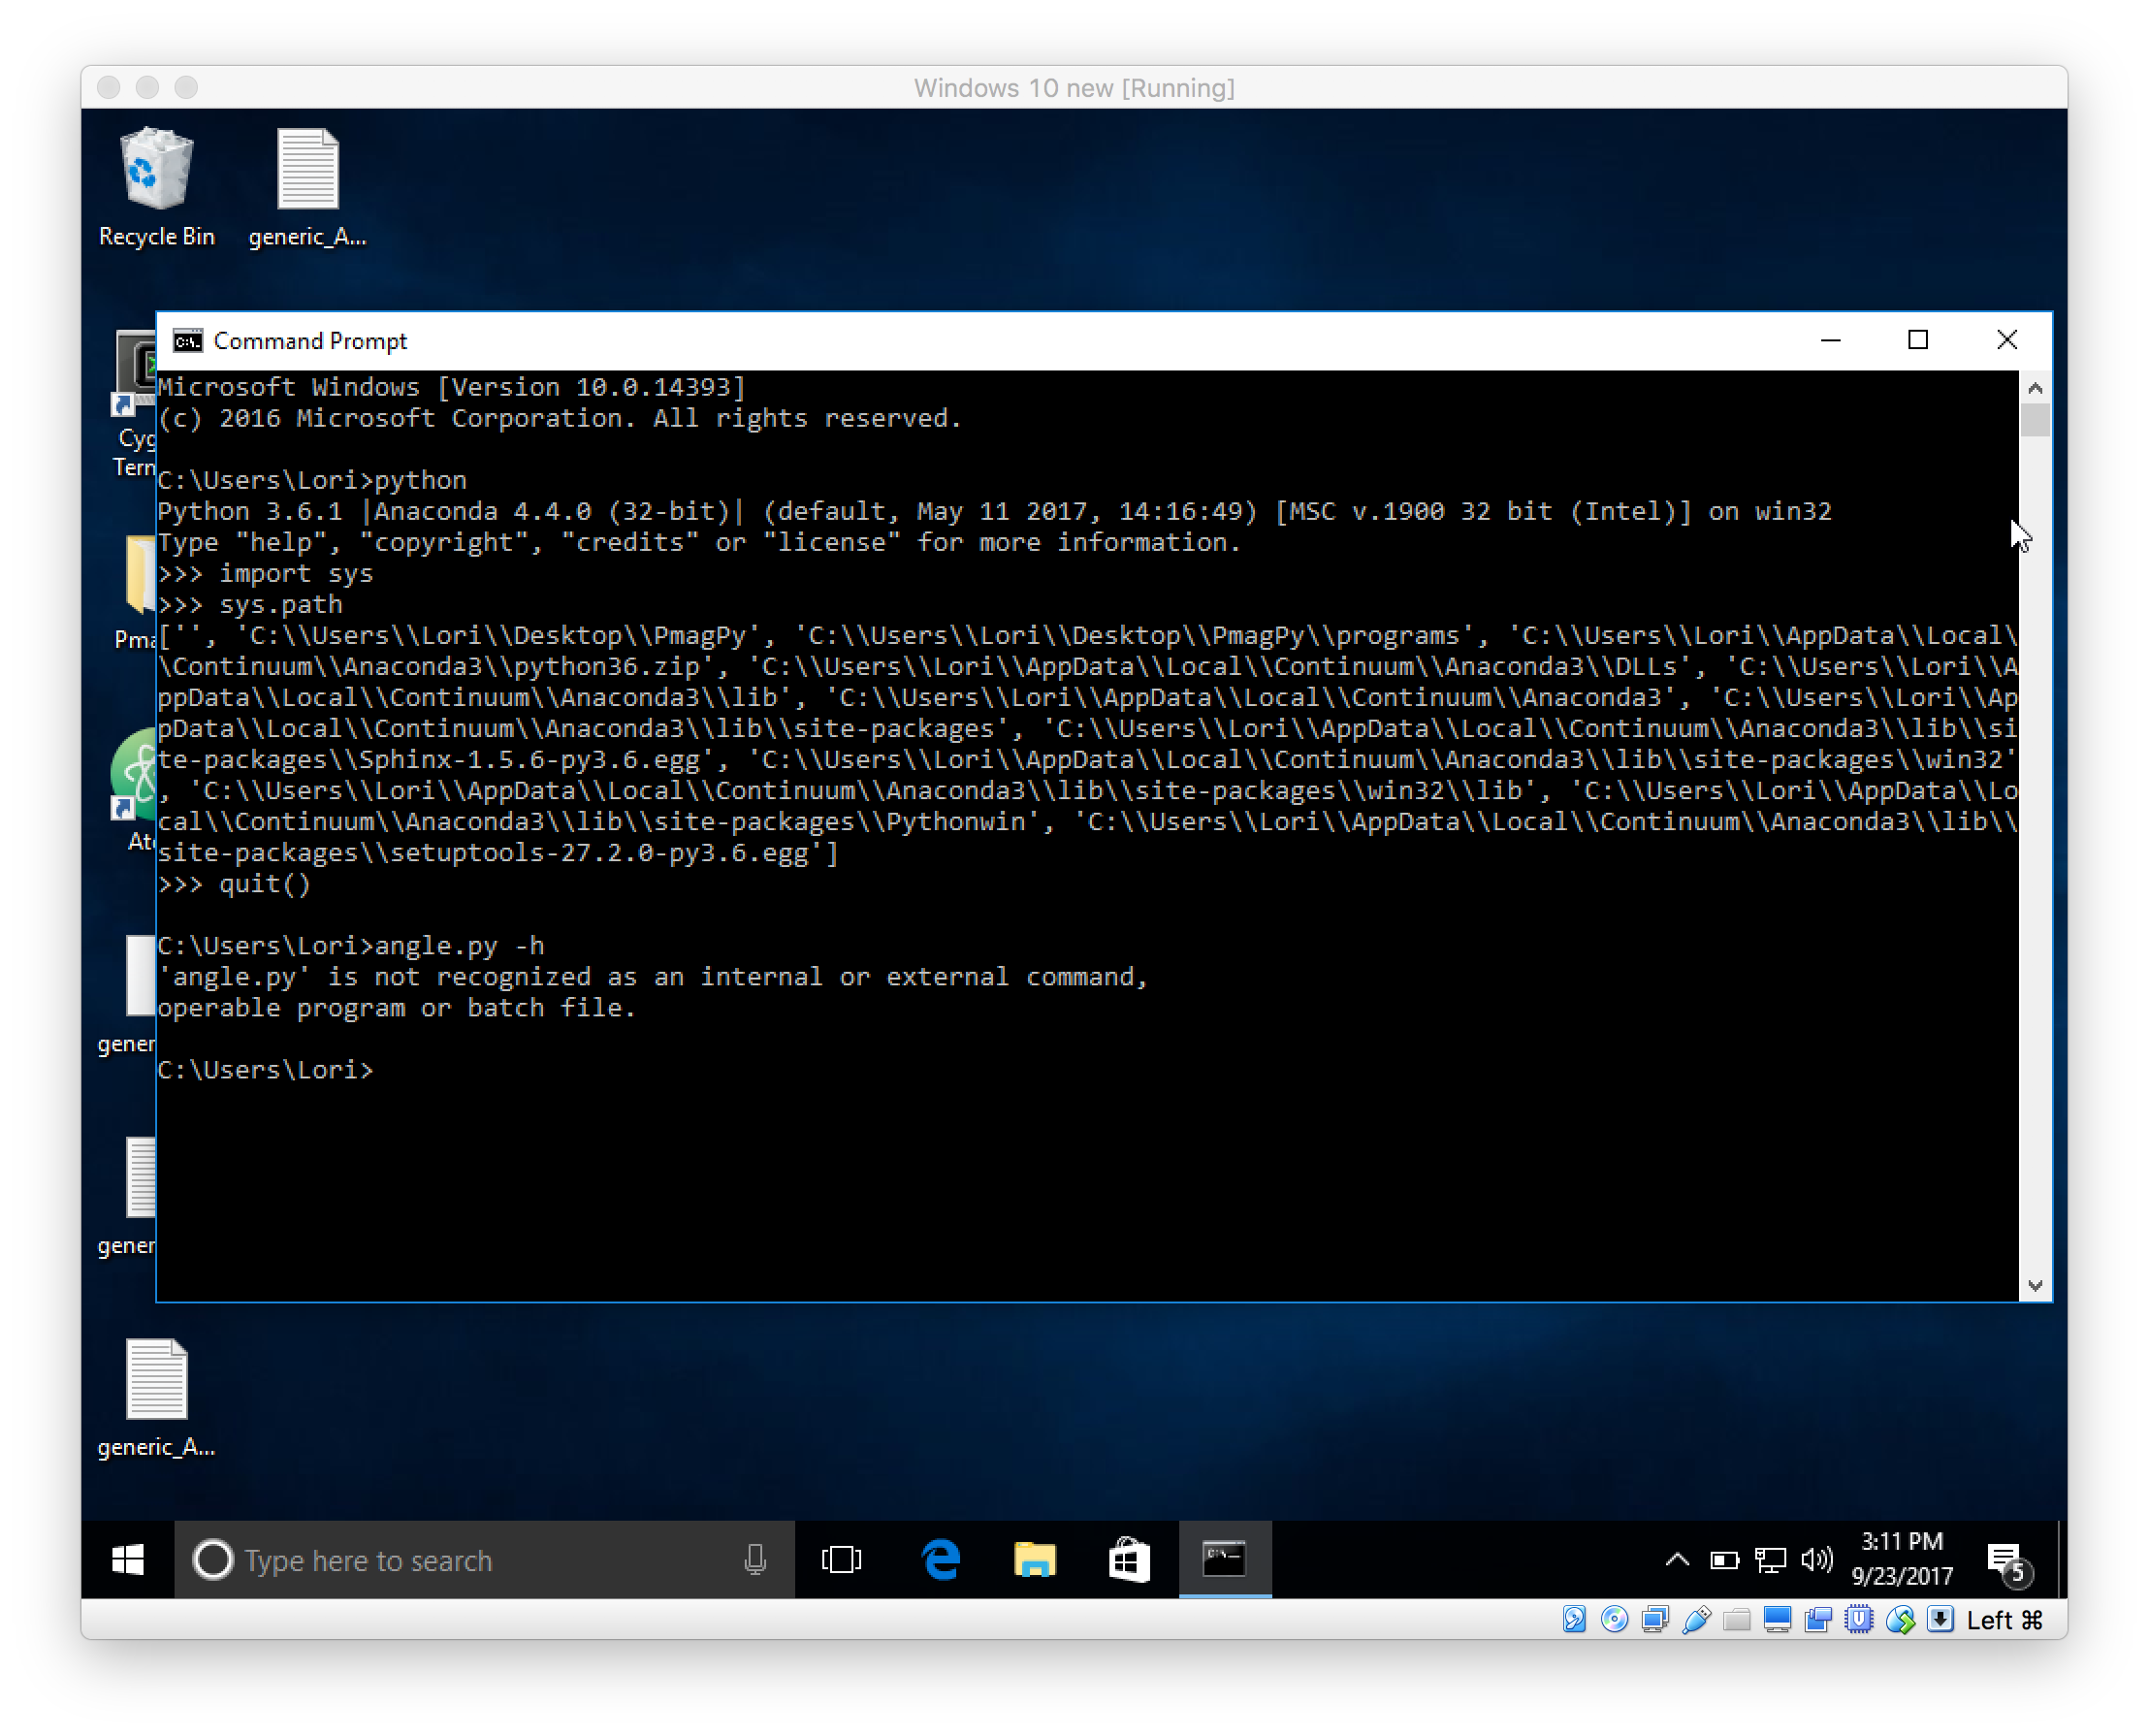Open File Explorer from the taskbar
The image size is (2149, 1736).
click(1032, 1559)
